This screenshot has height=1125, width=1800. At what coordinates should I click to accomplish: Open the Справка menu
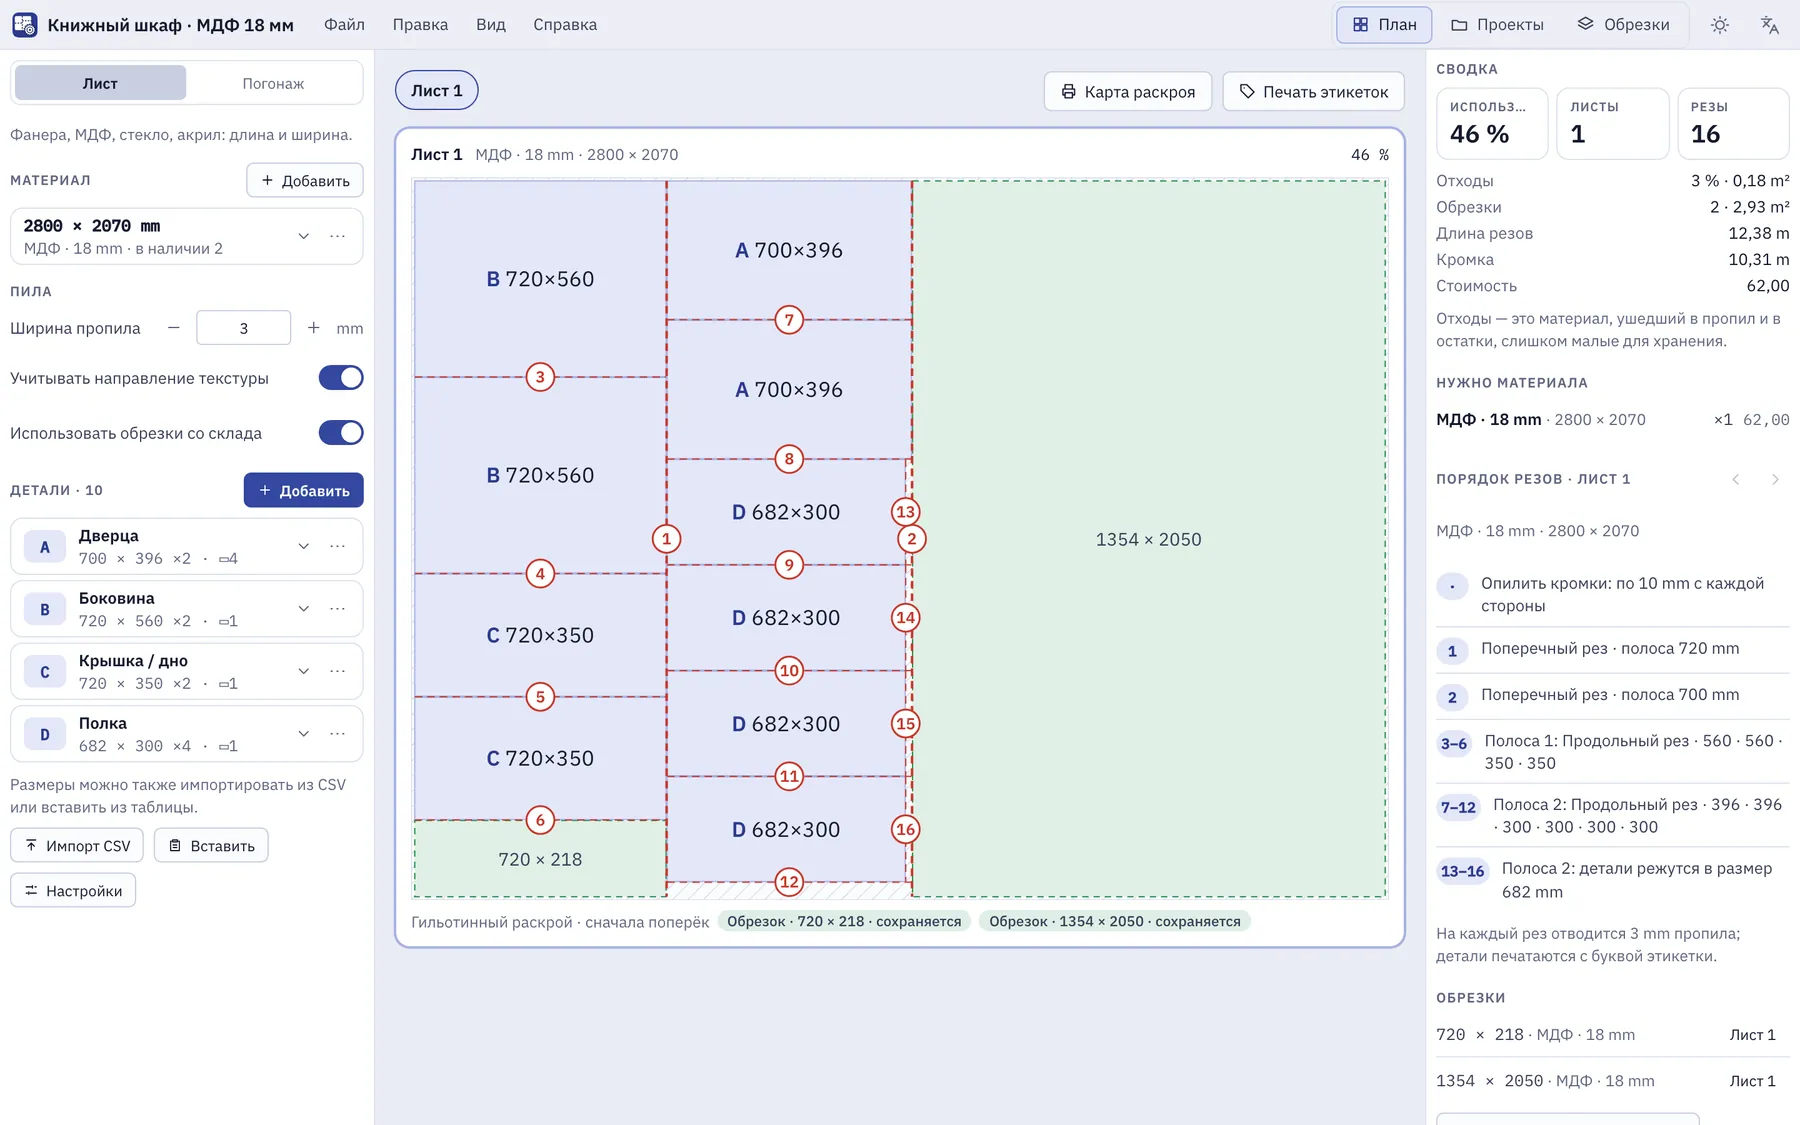(x=565, y=25)
